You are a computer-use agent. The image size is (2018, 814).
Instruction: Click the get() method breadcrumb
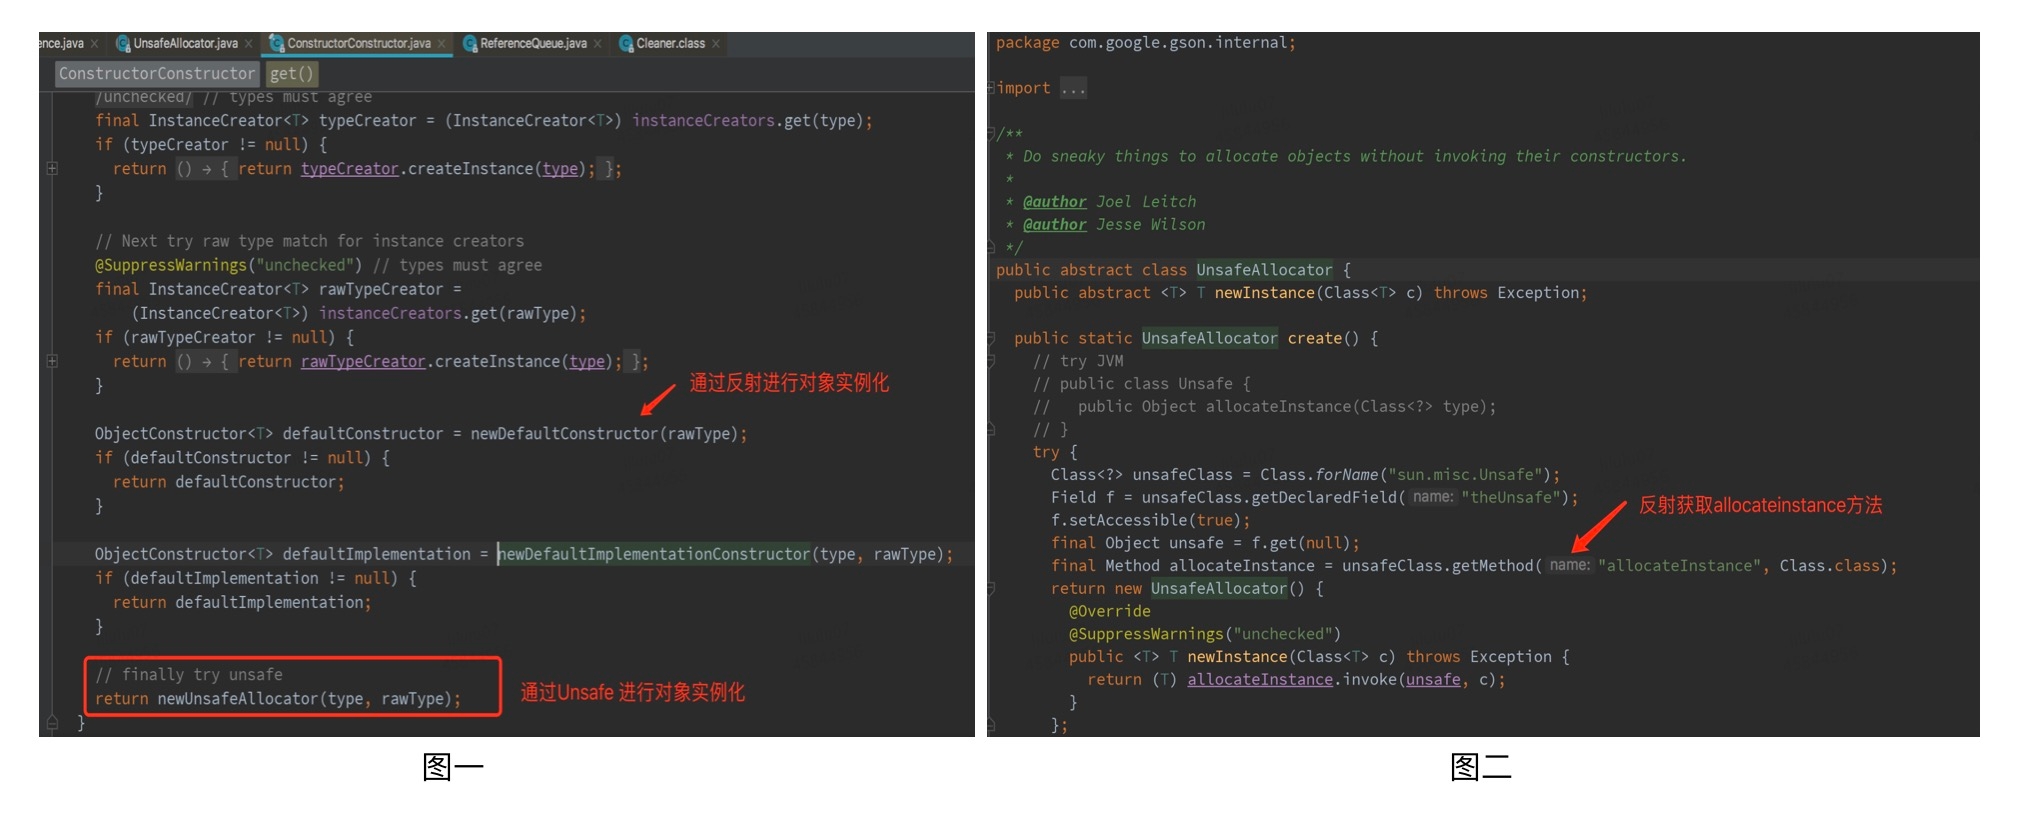[x=291, y=74]
